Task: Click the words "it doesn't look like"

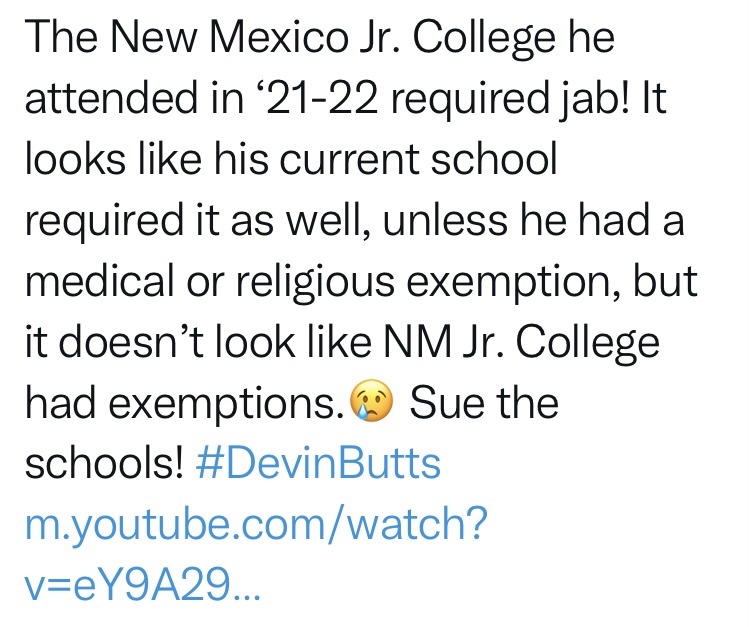Action: click(198, 341)
